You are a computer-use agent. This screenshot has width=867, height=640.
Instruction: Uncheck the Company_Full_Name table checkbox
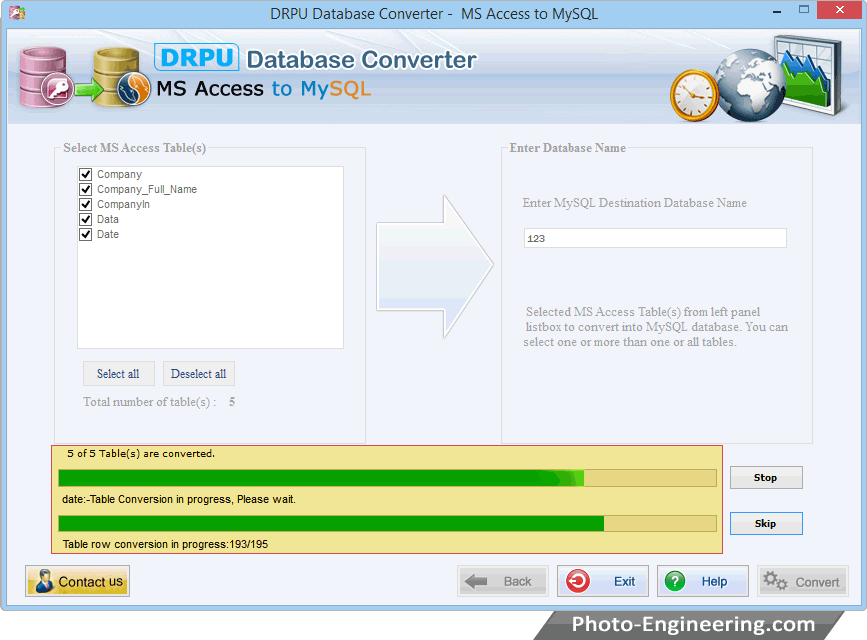(85, 189)
